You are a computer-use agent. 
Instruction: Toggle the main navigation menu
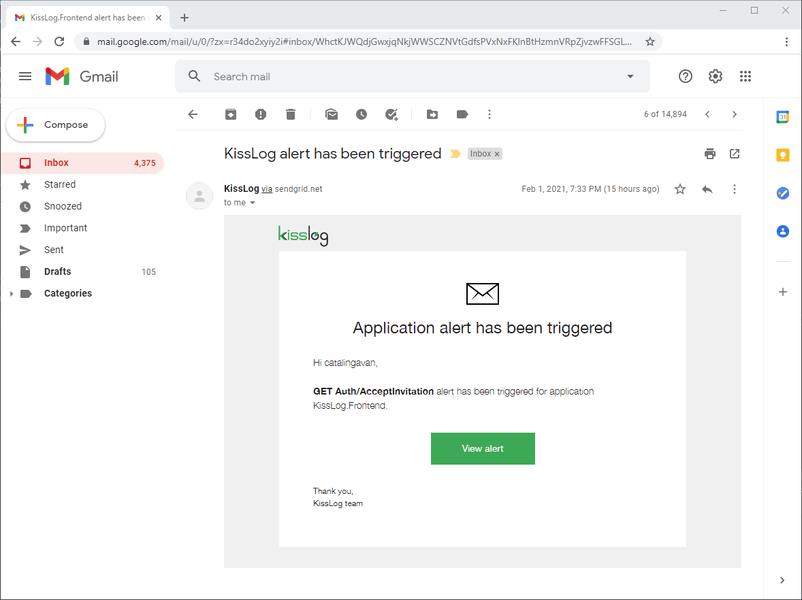(x=25, y=75)
